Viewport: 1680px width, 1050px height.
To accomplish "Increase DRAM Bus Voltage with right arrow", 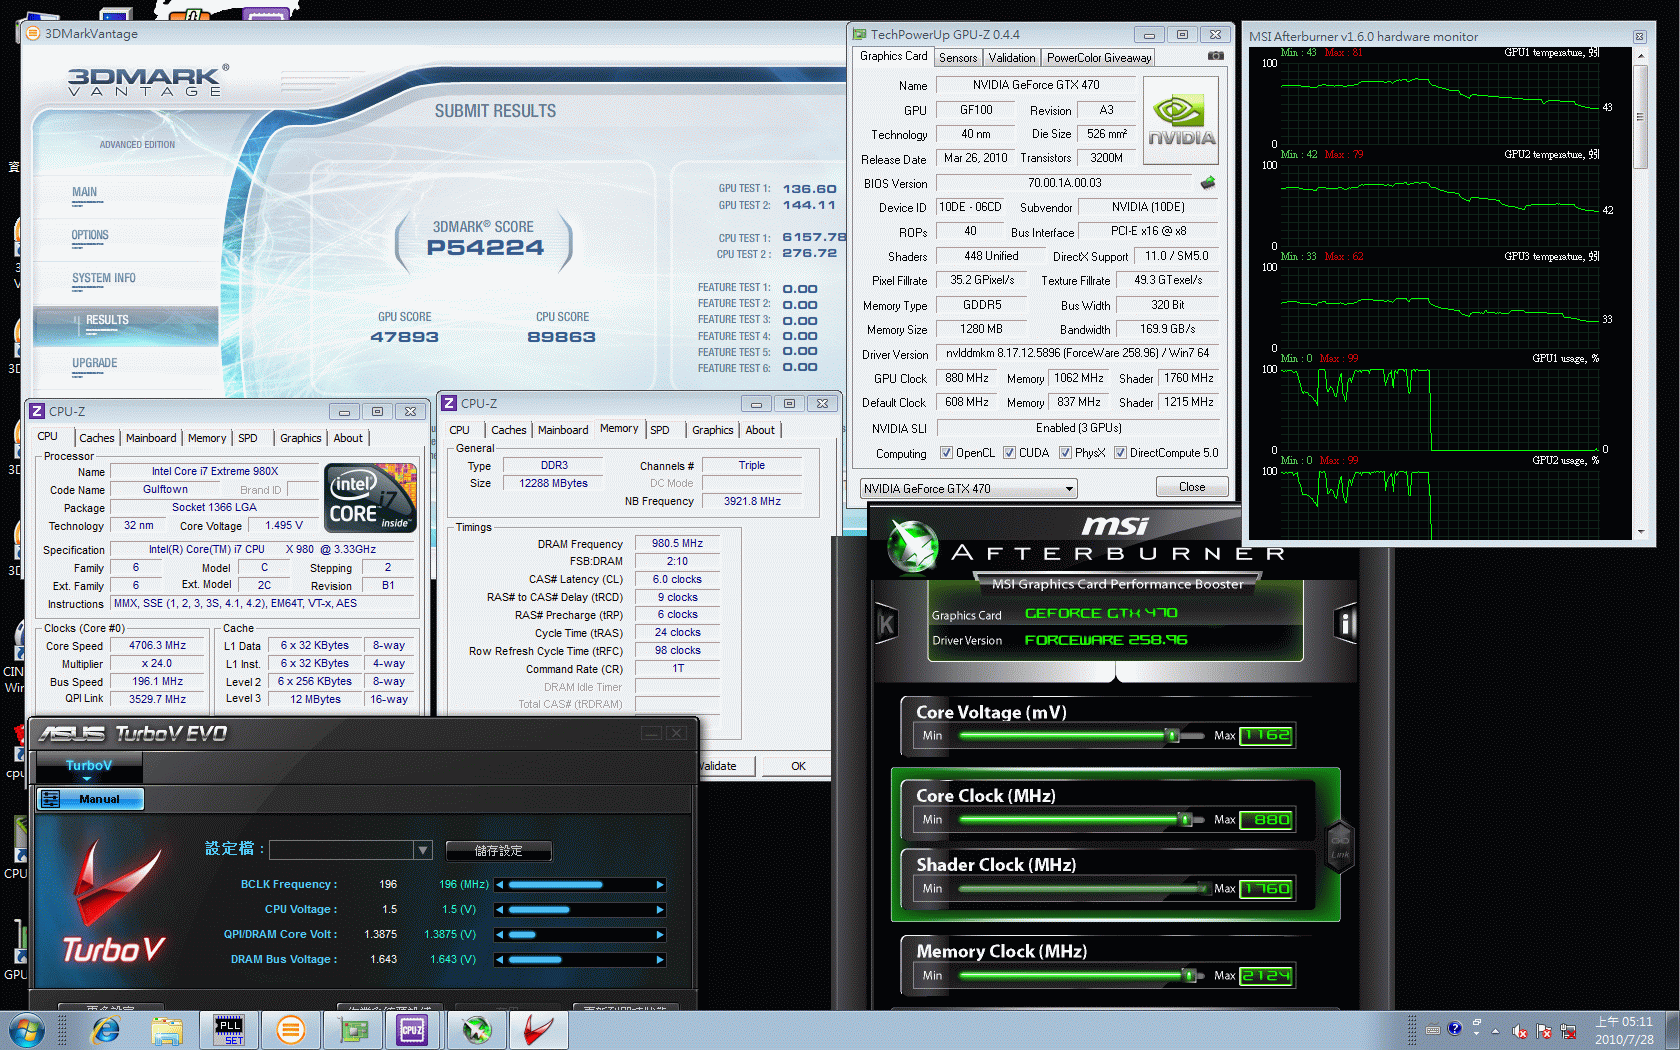I will 660,960.
